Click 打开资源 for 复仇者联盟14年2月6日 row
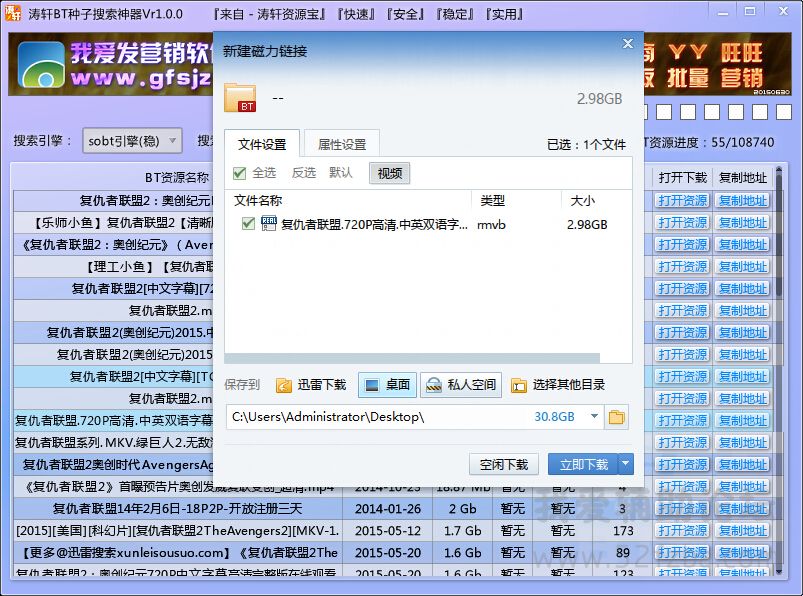This screenshot has height=596, width=803. (x=683, y=509)
